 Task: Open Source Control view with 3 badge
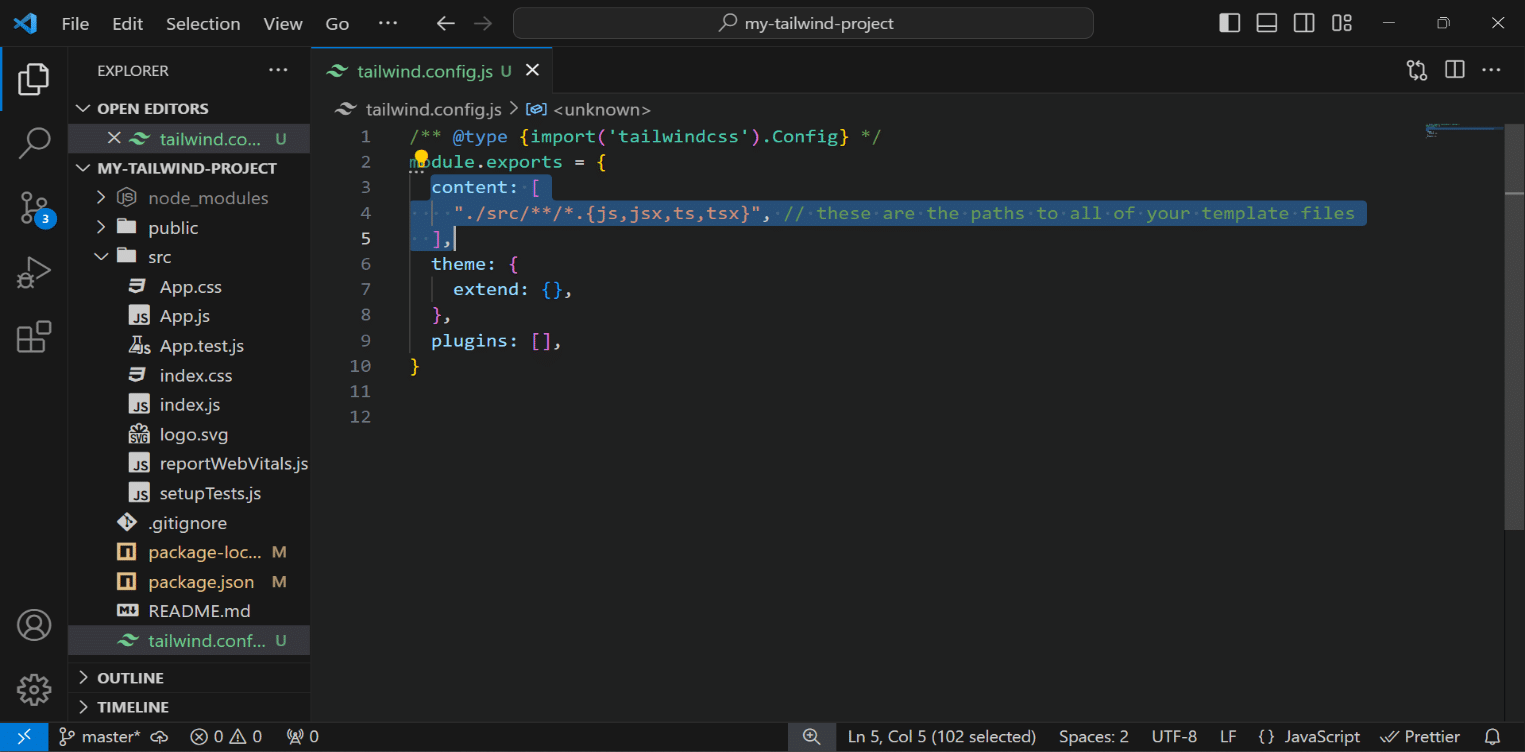35,209
